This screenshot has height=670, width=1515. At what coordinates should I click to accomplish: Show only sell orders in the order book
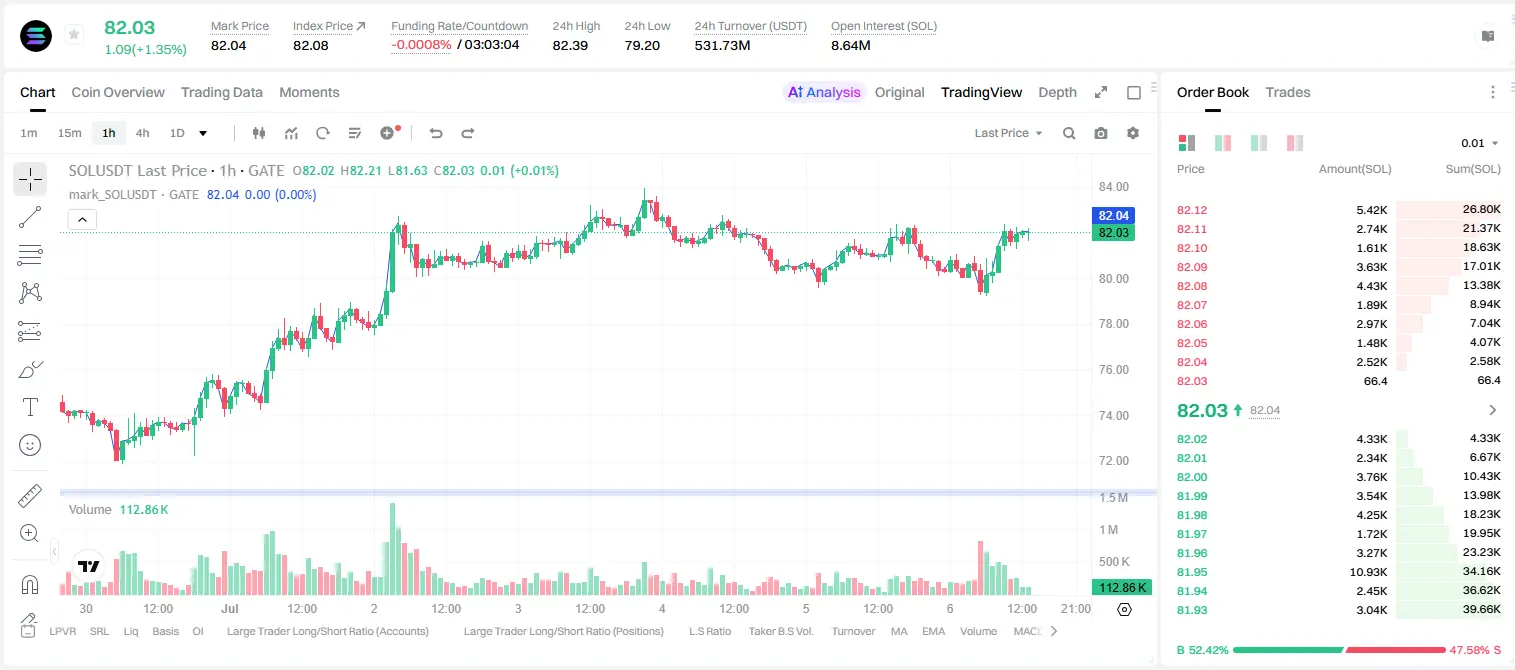coord(1295,143)
